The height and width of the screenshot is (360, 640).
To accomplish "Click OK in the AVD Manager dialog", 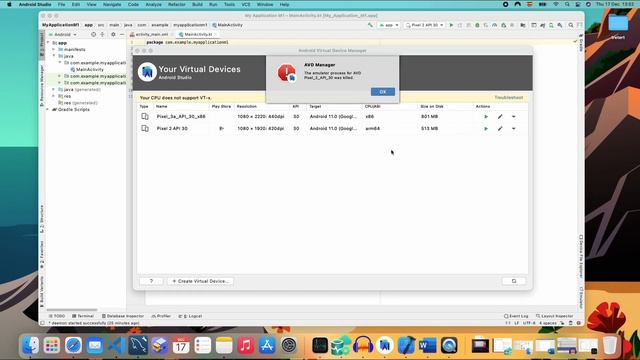I will click(x=382, y=92).
